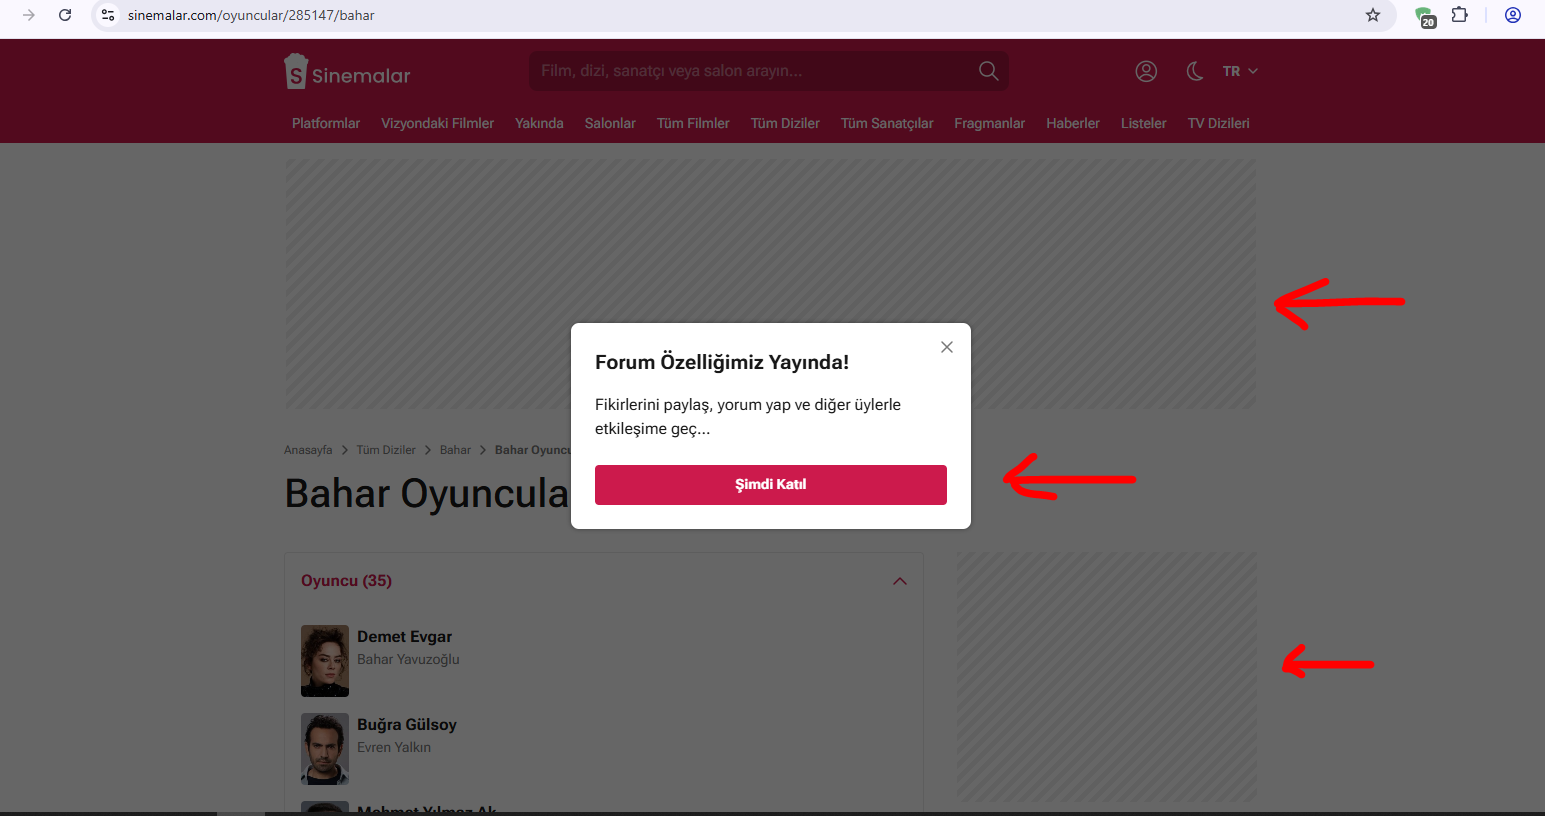Open the TR language dropdown
1545x816 pixels.
coord(1237,71)
